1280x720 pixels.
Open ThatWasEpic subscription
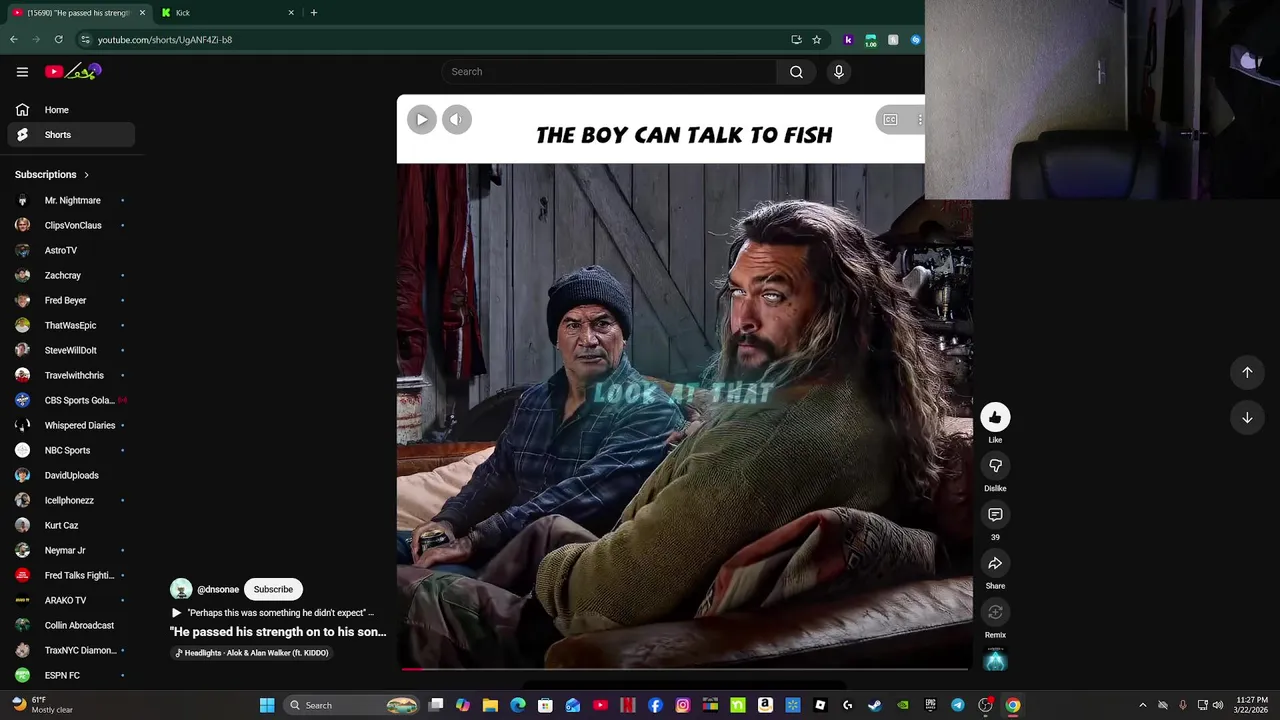click(x=71, y=325)
